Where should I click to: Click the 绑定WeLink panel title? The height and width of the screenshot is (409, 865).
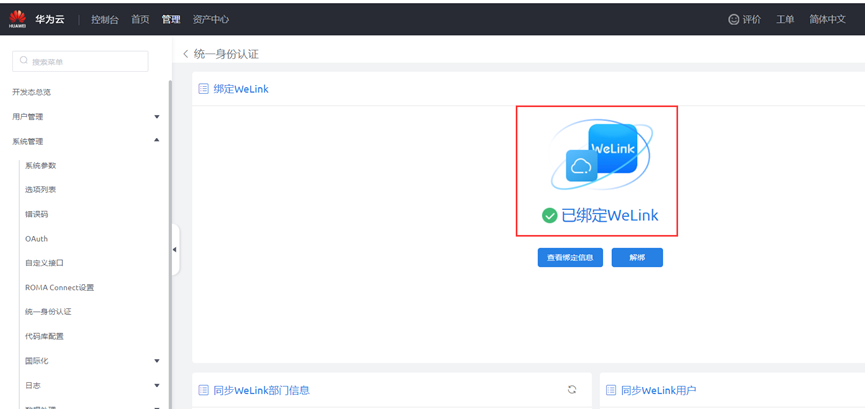pos(241,89)
